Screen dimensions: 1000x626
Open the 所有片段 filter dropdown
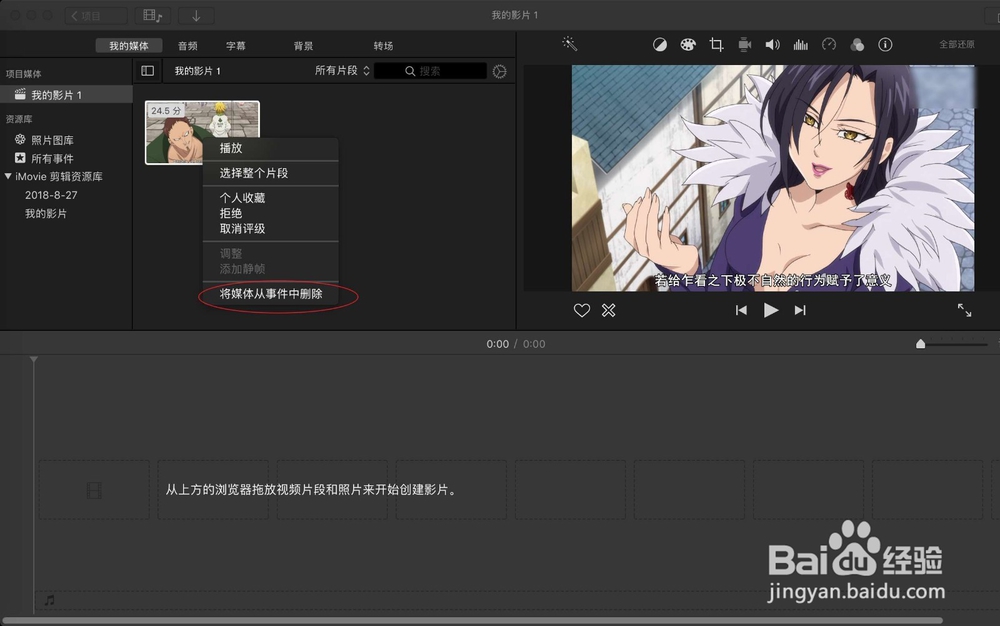(x=342, y=71)
